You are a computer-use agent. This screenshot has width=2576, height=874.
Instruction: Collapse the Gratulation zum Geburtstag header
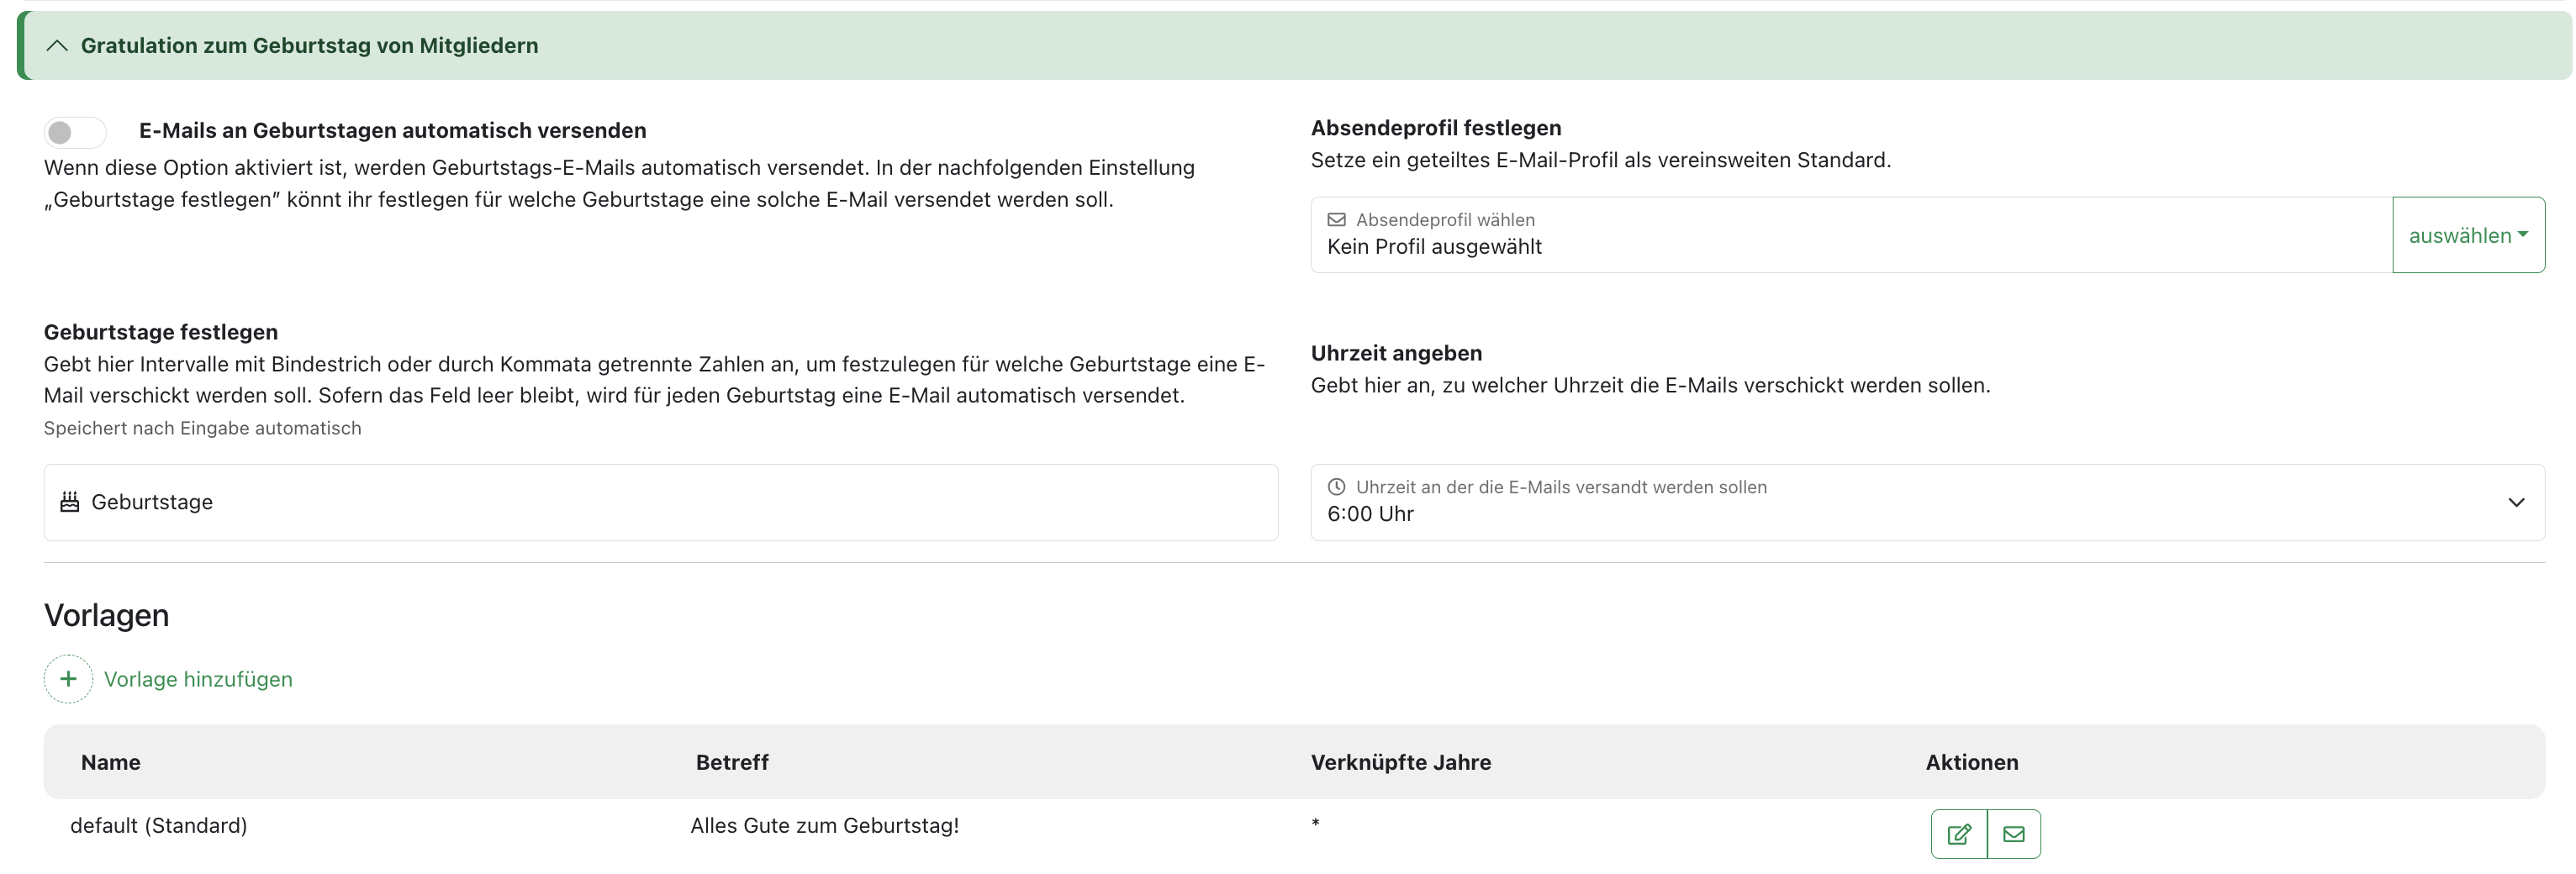click(1294, 45)
